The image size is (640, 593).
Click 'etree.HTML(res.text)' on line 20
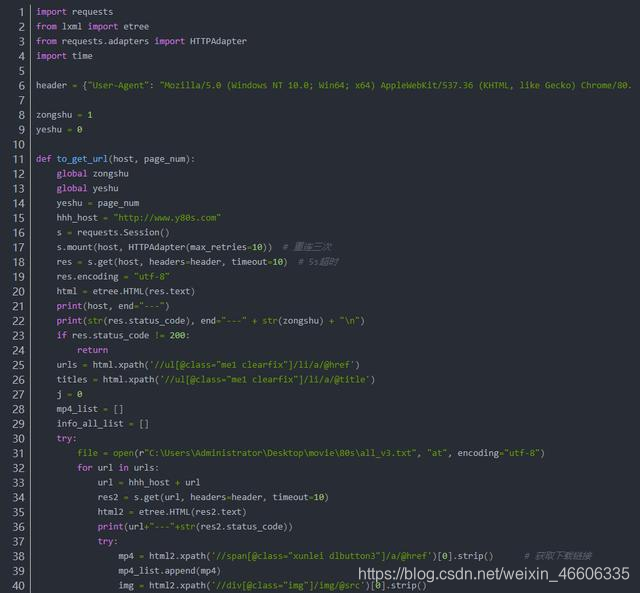[144, 291]
